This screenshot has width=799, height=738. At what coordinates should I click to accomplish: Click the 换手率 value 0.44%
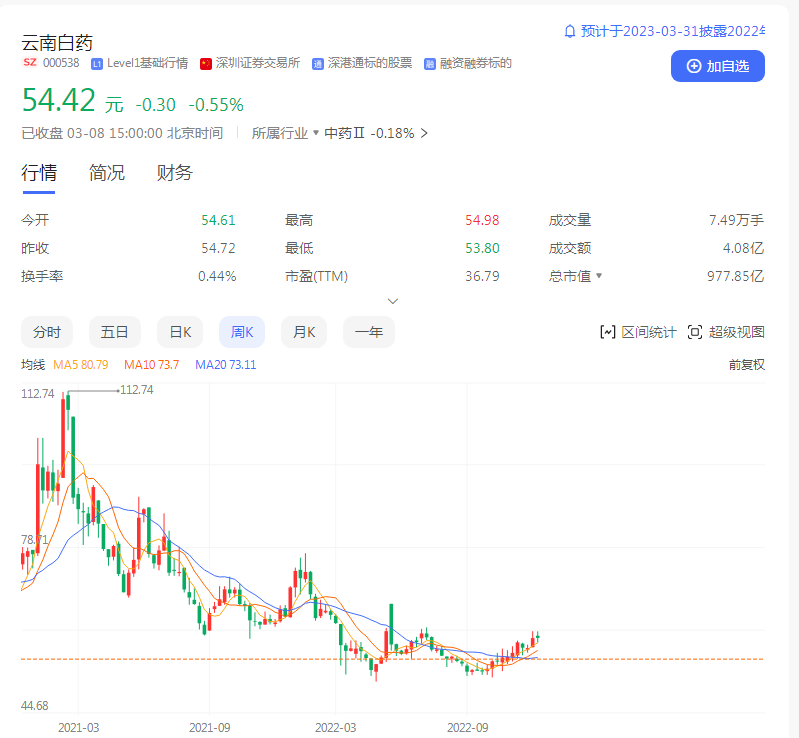click(x=217, y=276)
